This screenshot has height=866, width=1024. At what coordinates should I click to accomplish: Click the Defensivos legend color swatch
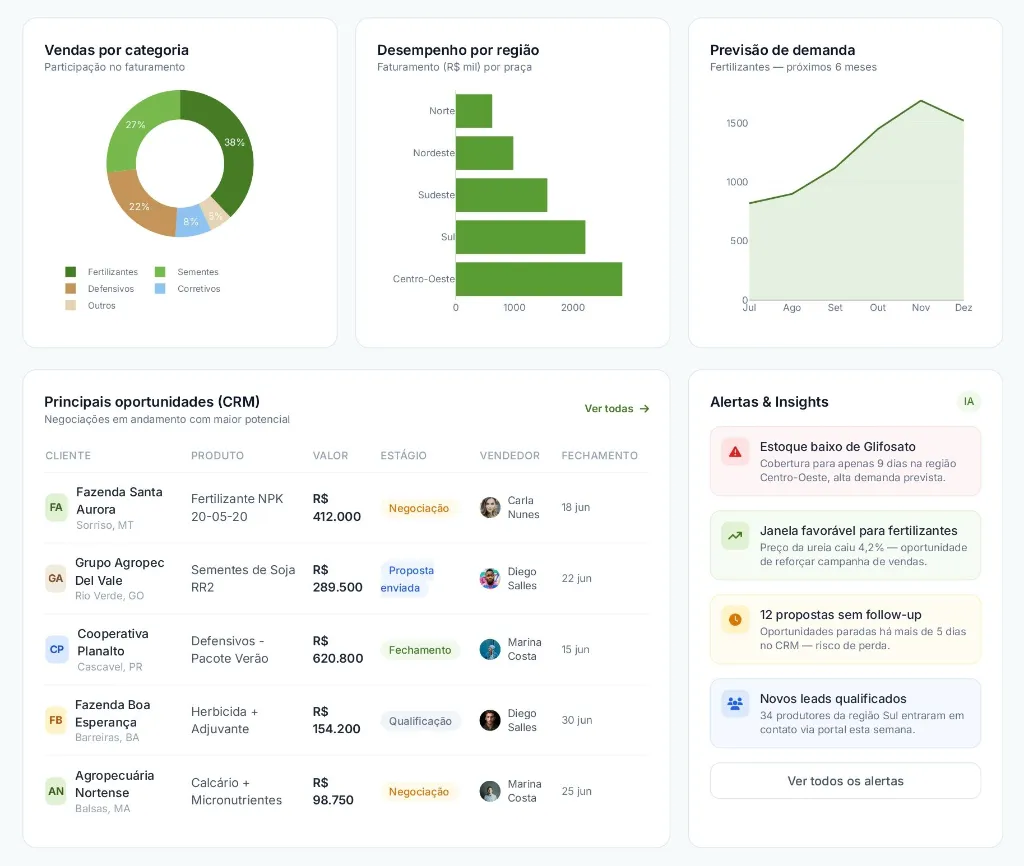(71, 289)
